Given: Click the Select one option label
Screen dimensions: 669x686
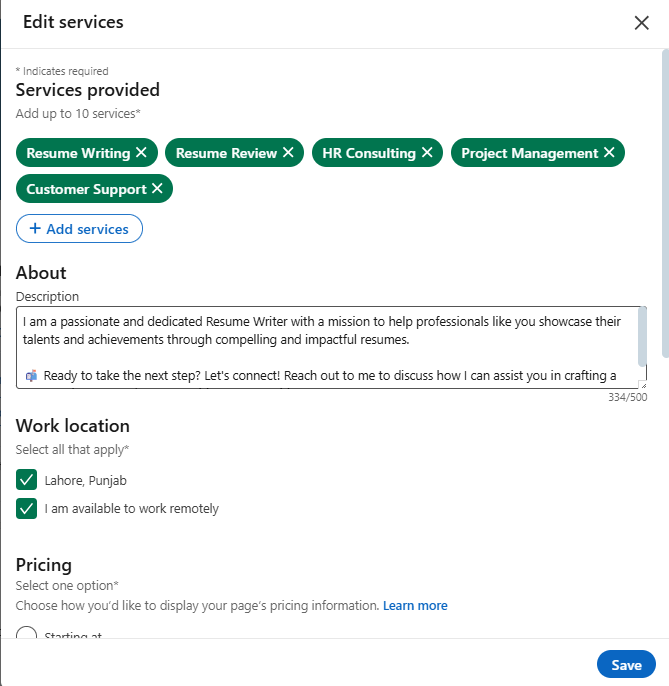Looking at the screenshot, I should 67,585.
